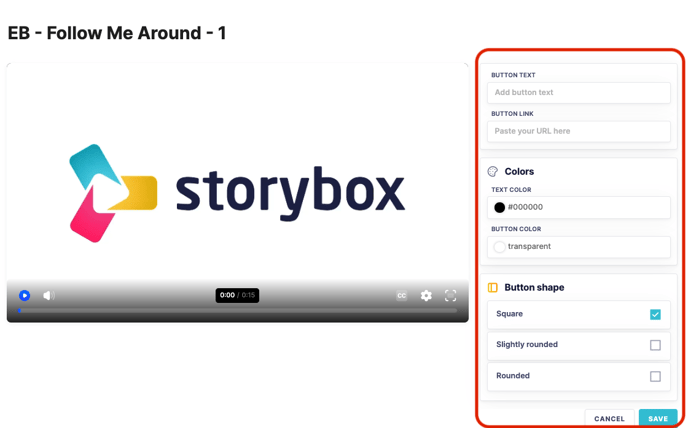Enter fullscreen mode on the video

[x=450, y=295]
